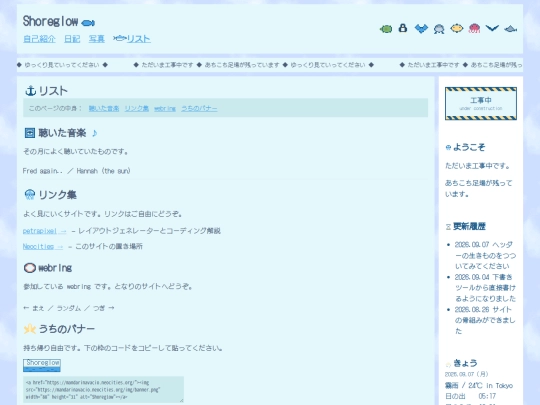Go to random webring site ランダム
The width and height of the screenshot is (540, 405).
(68, 308)
